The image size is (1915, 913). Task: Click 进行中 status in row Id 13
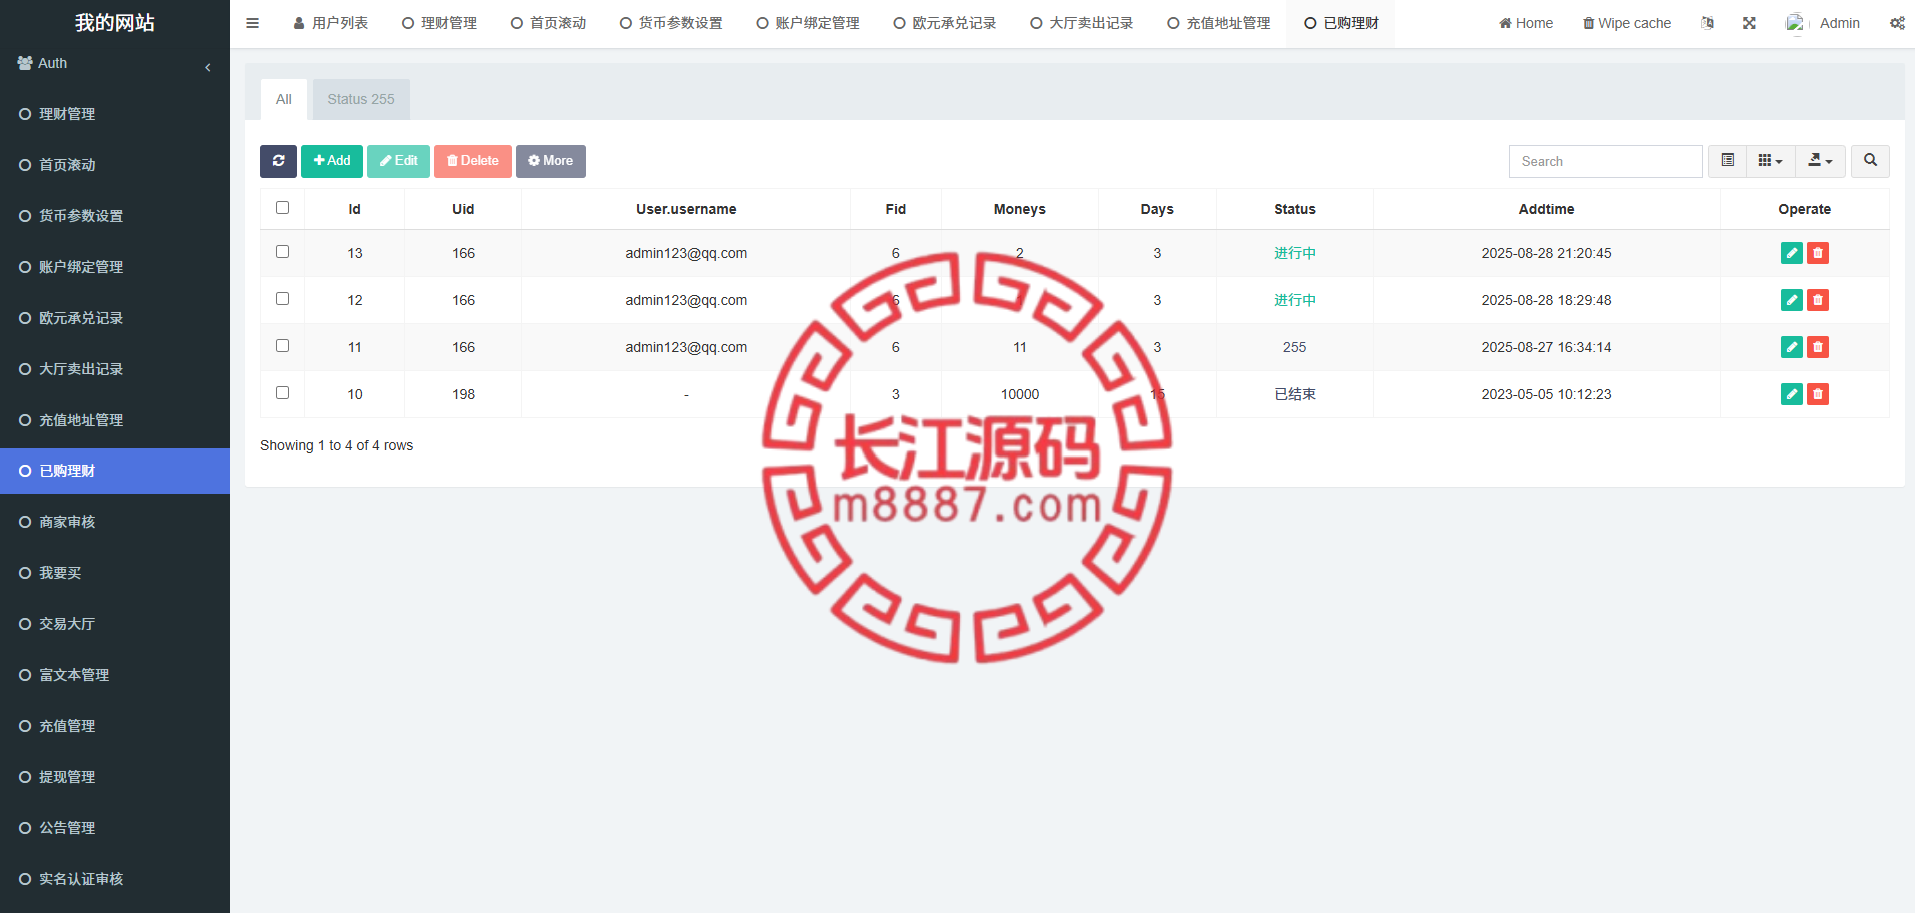coord(1295,253)
